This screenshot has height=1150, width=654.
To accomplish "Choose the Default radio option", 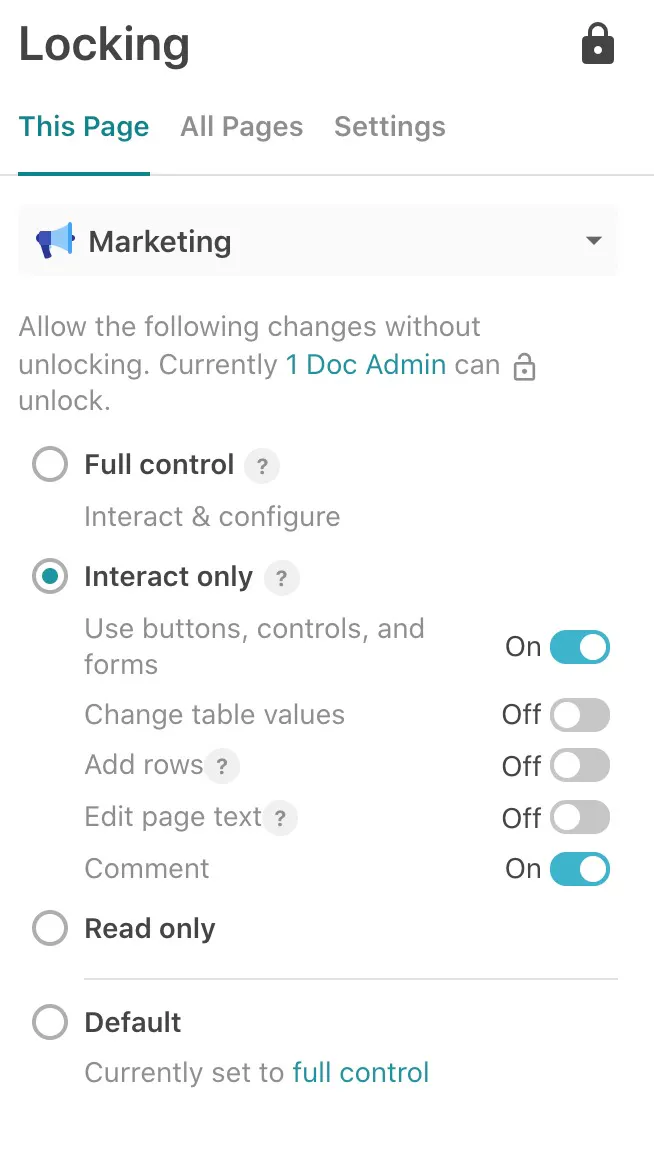I will pos(50,1023).
